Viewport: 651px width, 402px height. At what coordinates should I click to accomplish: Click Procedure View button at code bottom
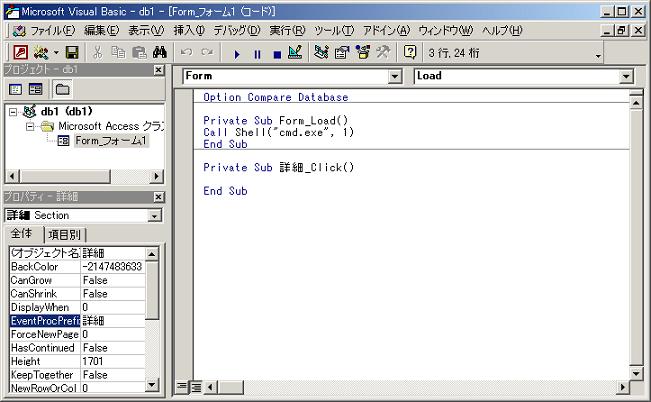coord(181,387)
